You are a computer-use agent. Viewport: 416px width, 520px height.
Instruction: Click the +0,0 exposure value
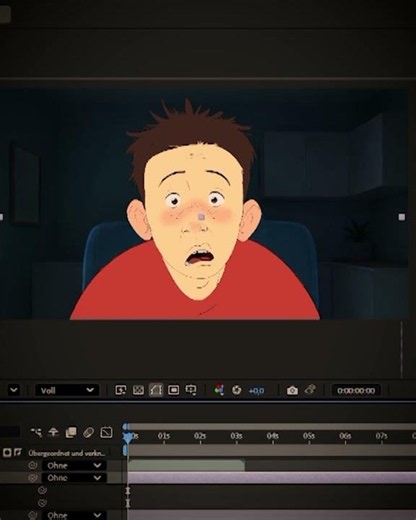[x=256, y=391]
